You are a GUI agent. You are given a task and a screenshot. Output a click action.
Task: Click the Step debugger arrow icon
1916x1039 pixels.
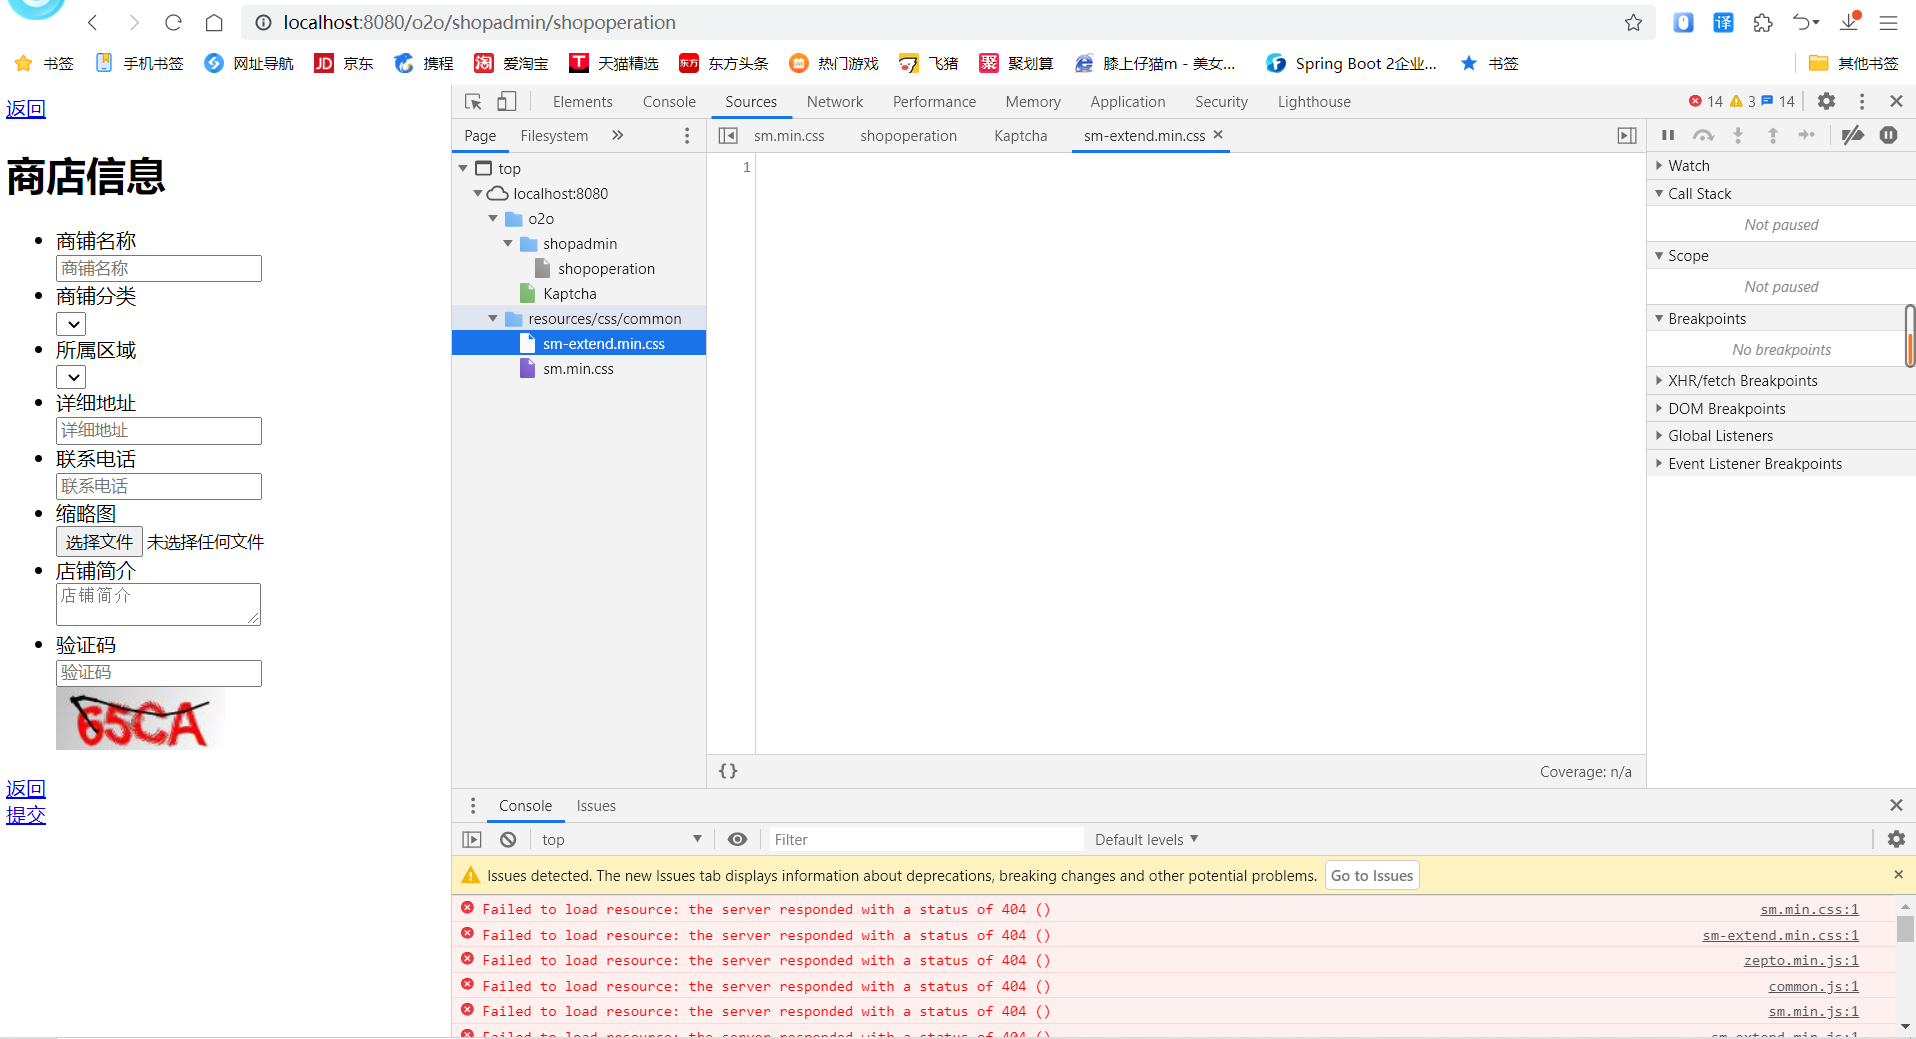pos(1806,135)
